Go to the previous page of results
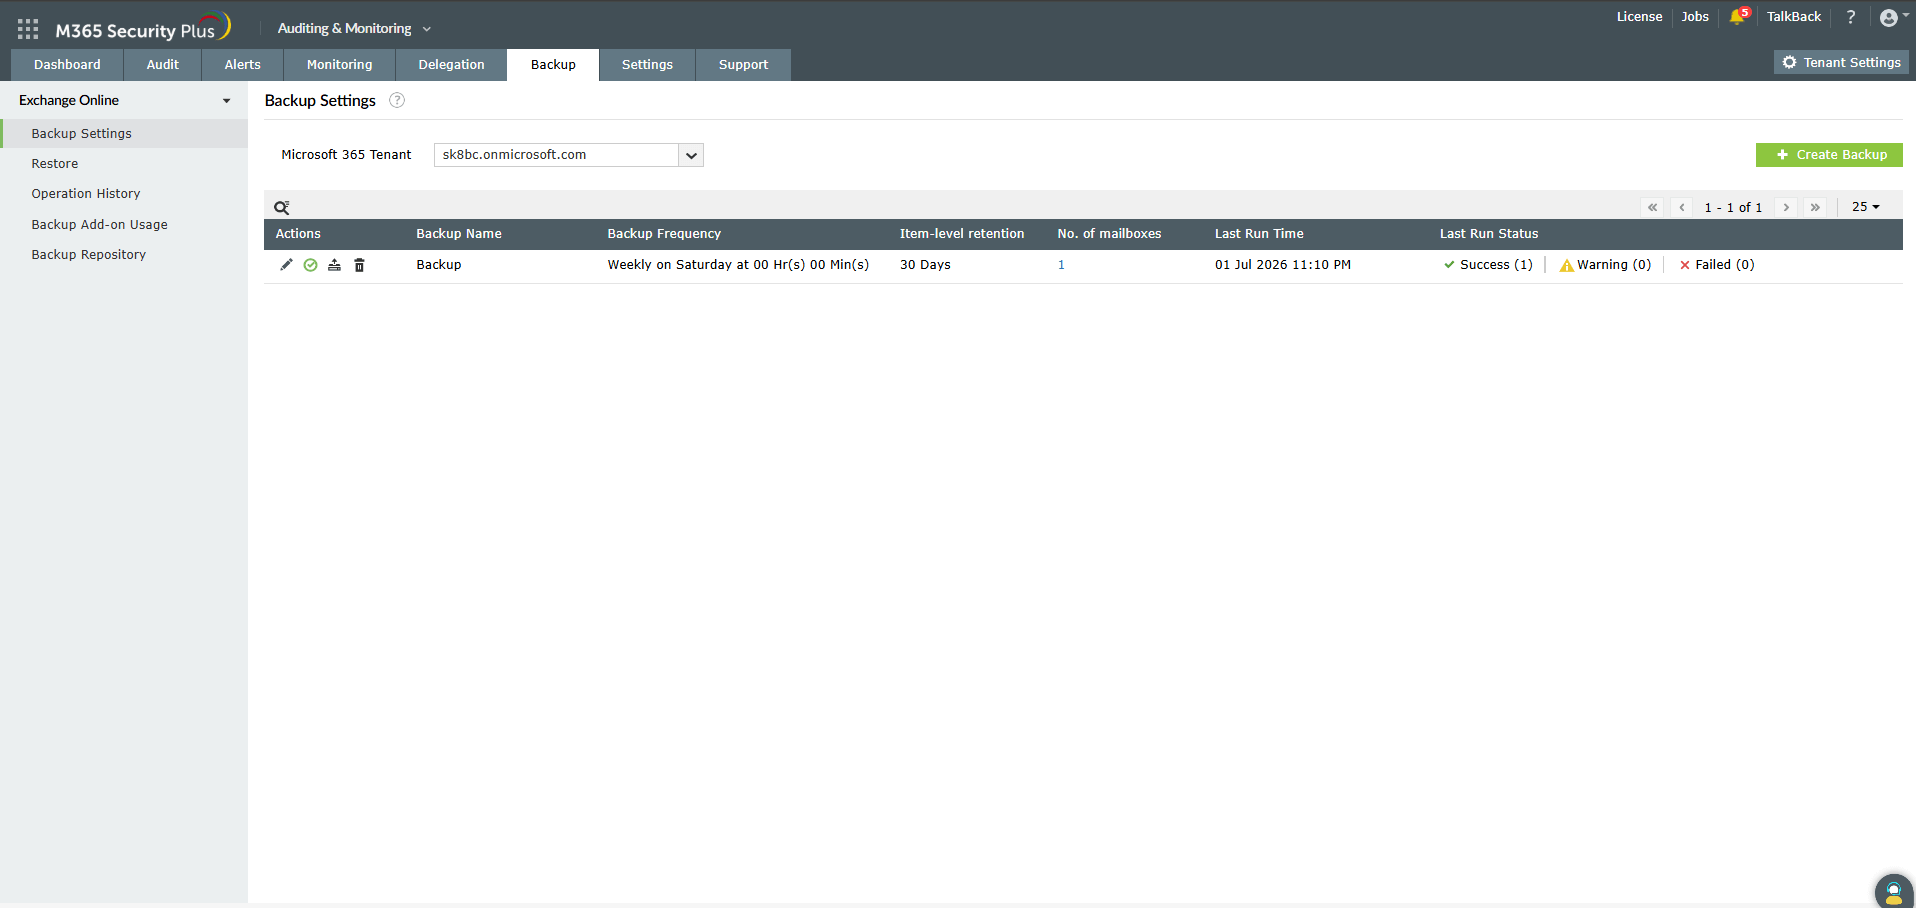Screen dimensions: 1916x908 tap(1682, 207)
